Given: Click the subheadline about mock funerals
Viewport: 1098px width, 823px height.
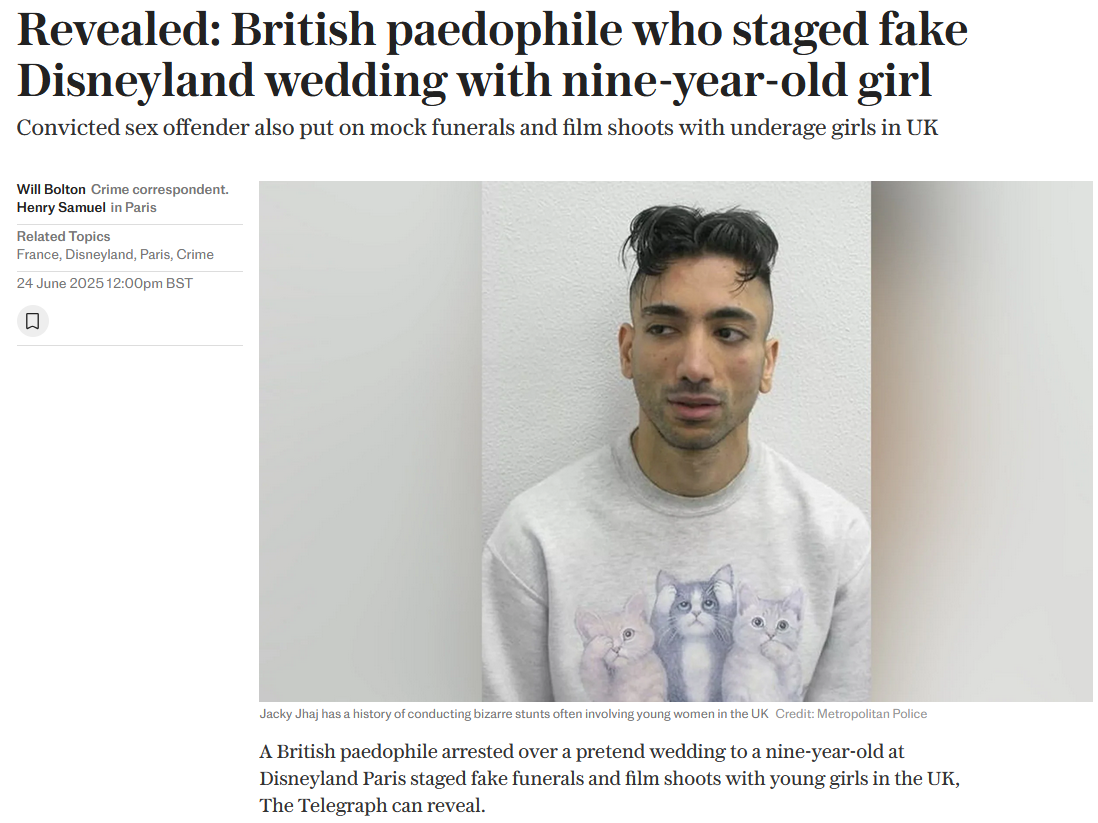Looking at the screenshot, I should tap(477, 127).
